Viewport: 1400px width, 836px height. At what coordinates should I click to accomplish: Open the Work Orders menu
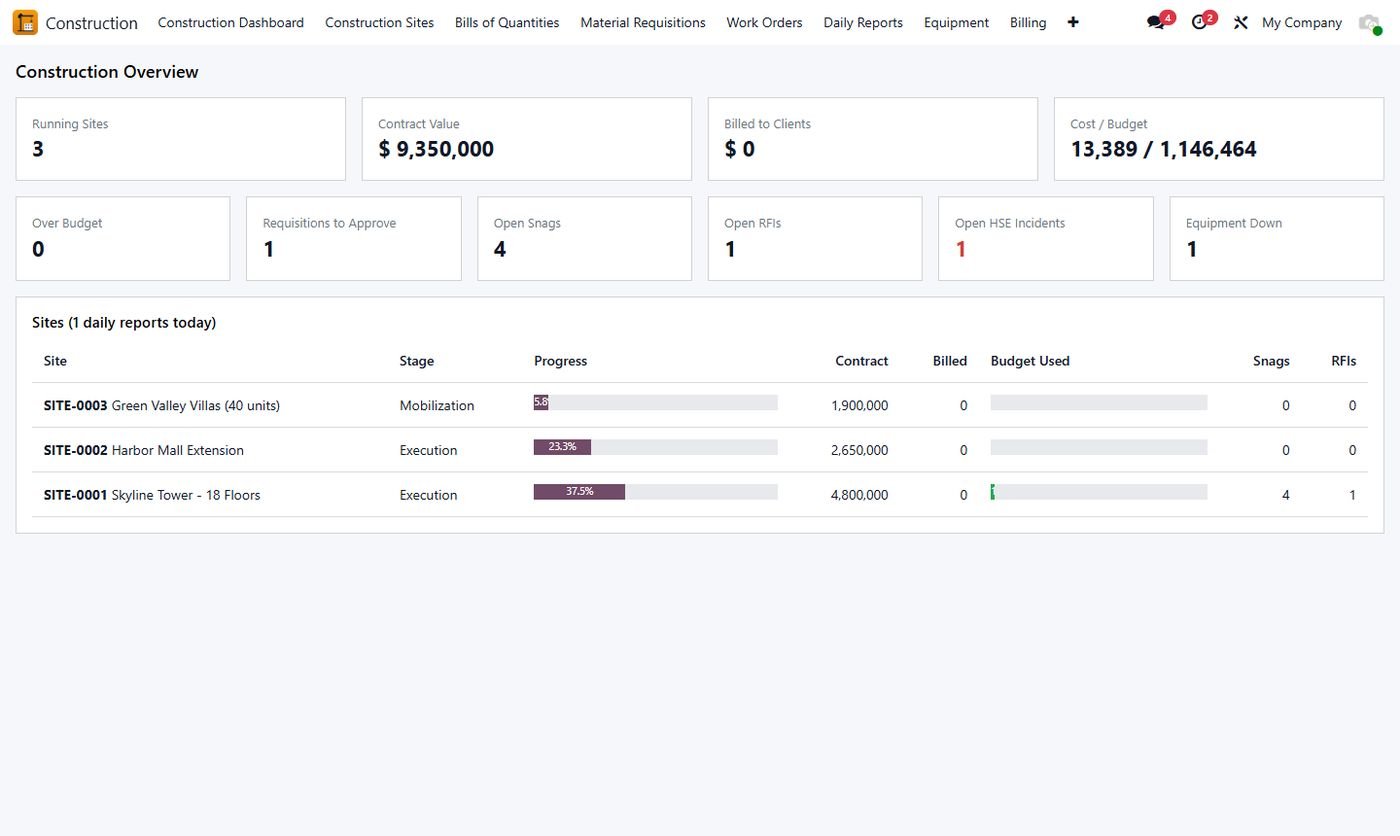[764, 22]
